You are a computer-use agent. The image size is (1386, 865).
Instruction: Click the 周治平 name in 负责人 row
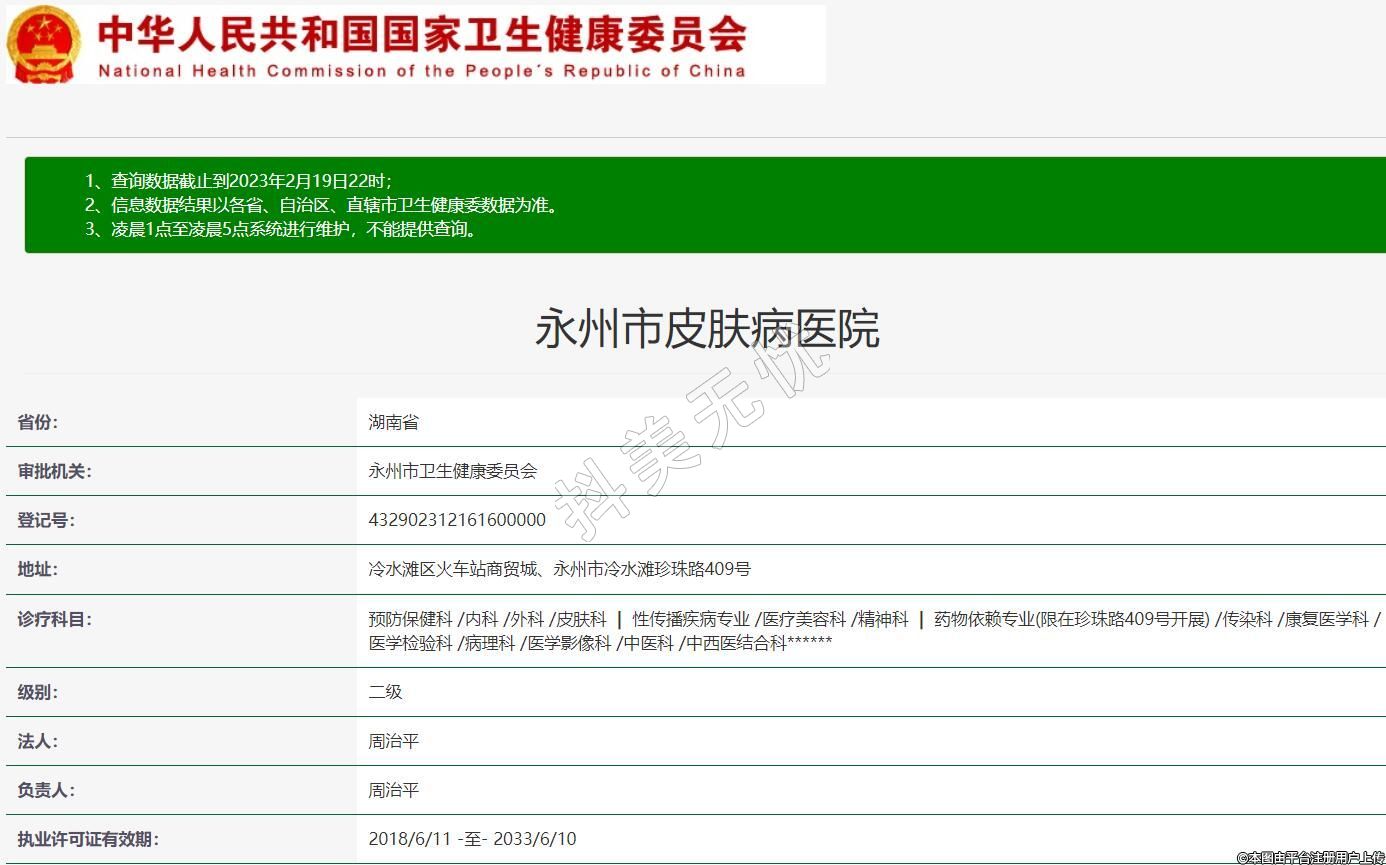pyautogui.click(x=393, y=790)
